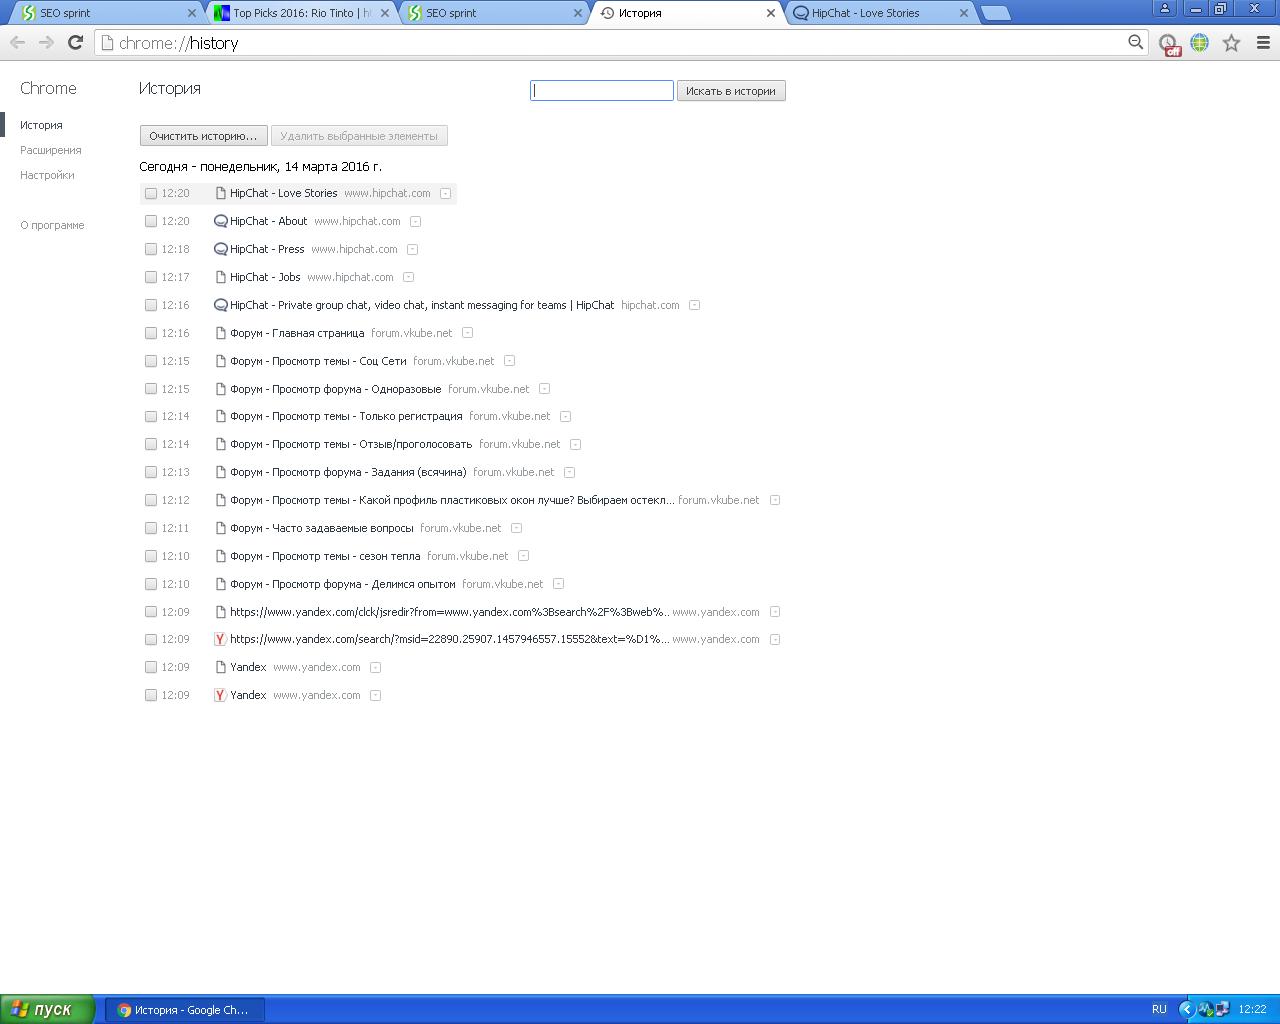Viewport: 1280px width, 1024px height.
Task: Focus the history search text field
Action: (602, 91)
